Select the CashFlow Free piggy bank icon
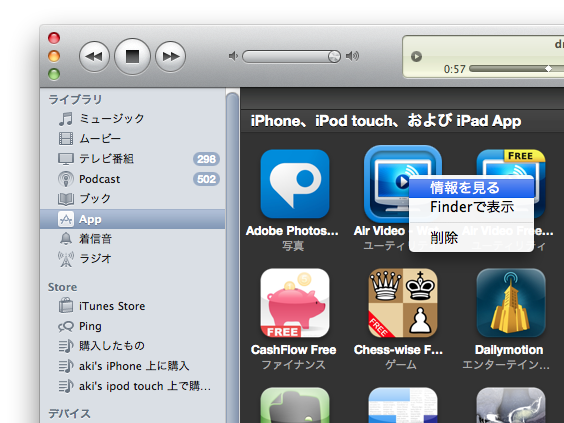The width and height of the screenshot is (564, 423). [295, 303]
